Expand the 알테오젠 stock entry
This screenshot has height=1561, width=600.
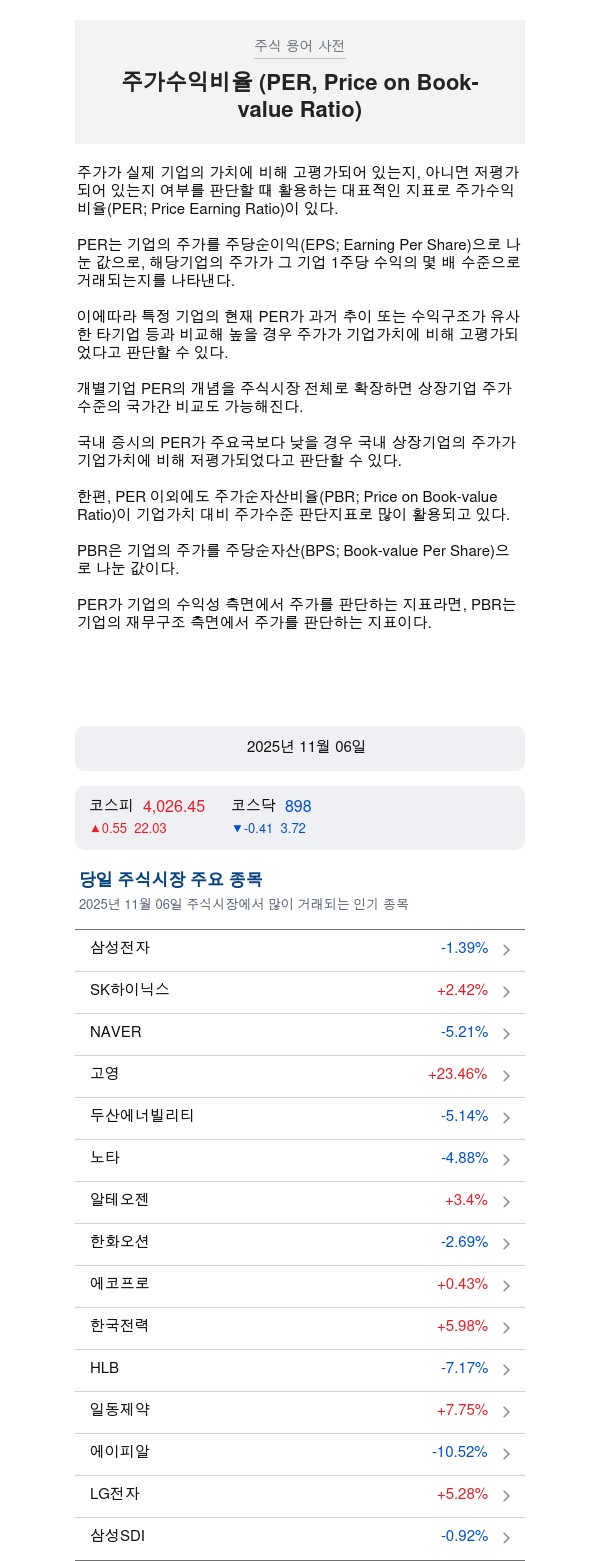click(x=300, y=1201)
